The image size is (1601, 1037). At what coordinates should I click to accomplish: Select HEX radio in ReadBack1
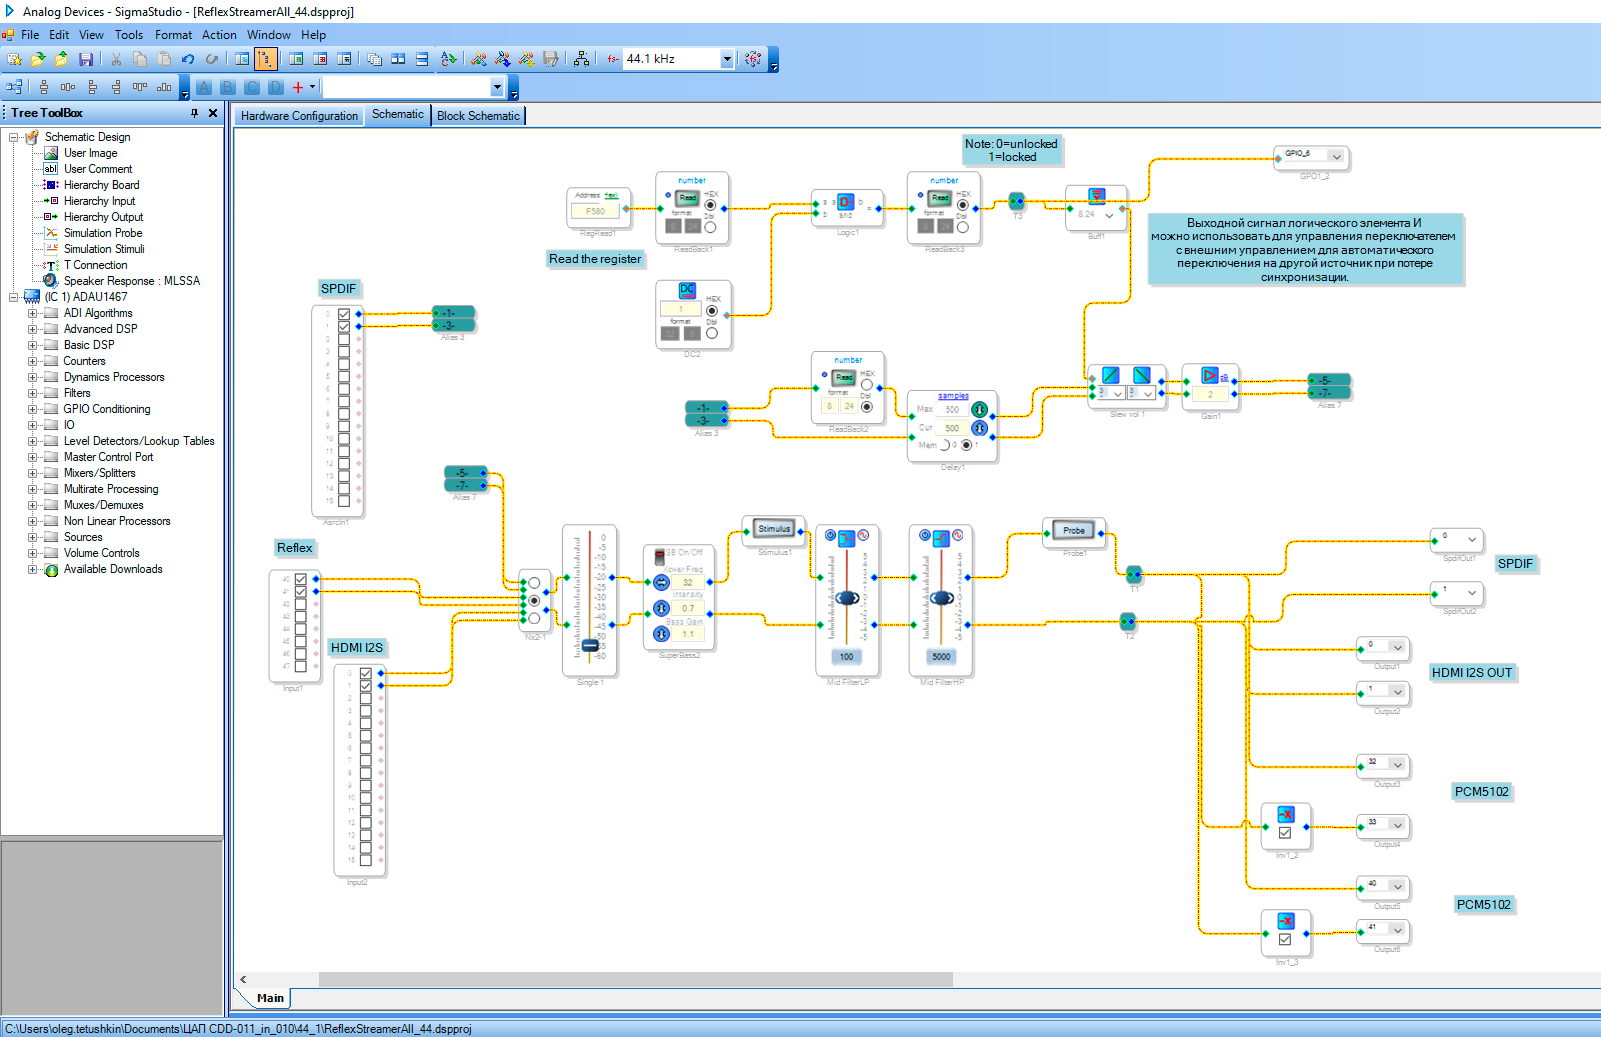pyautogui.click(x=710, y=205)
